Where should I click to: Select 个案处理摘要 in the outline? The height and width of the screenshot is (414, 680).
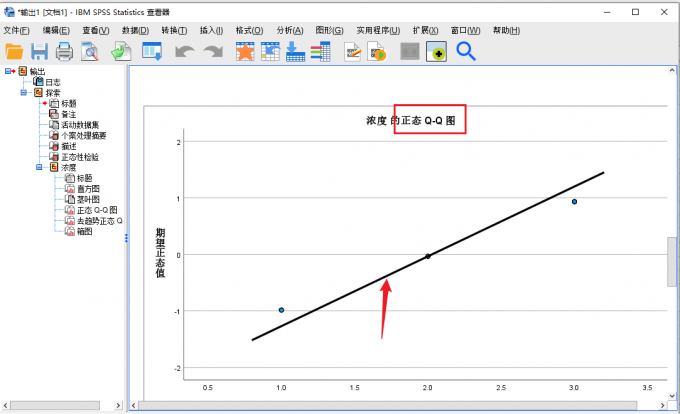coord(83,136)
